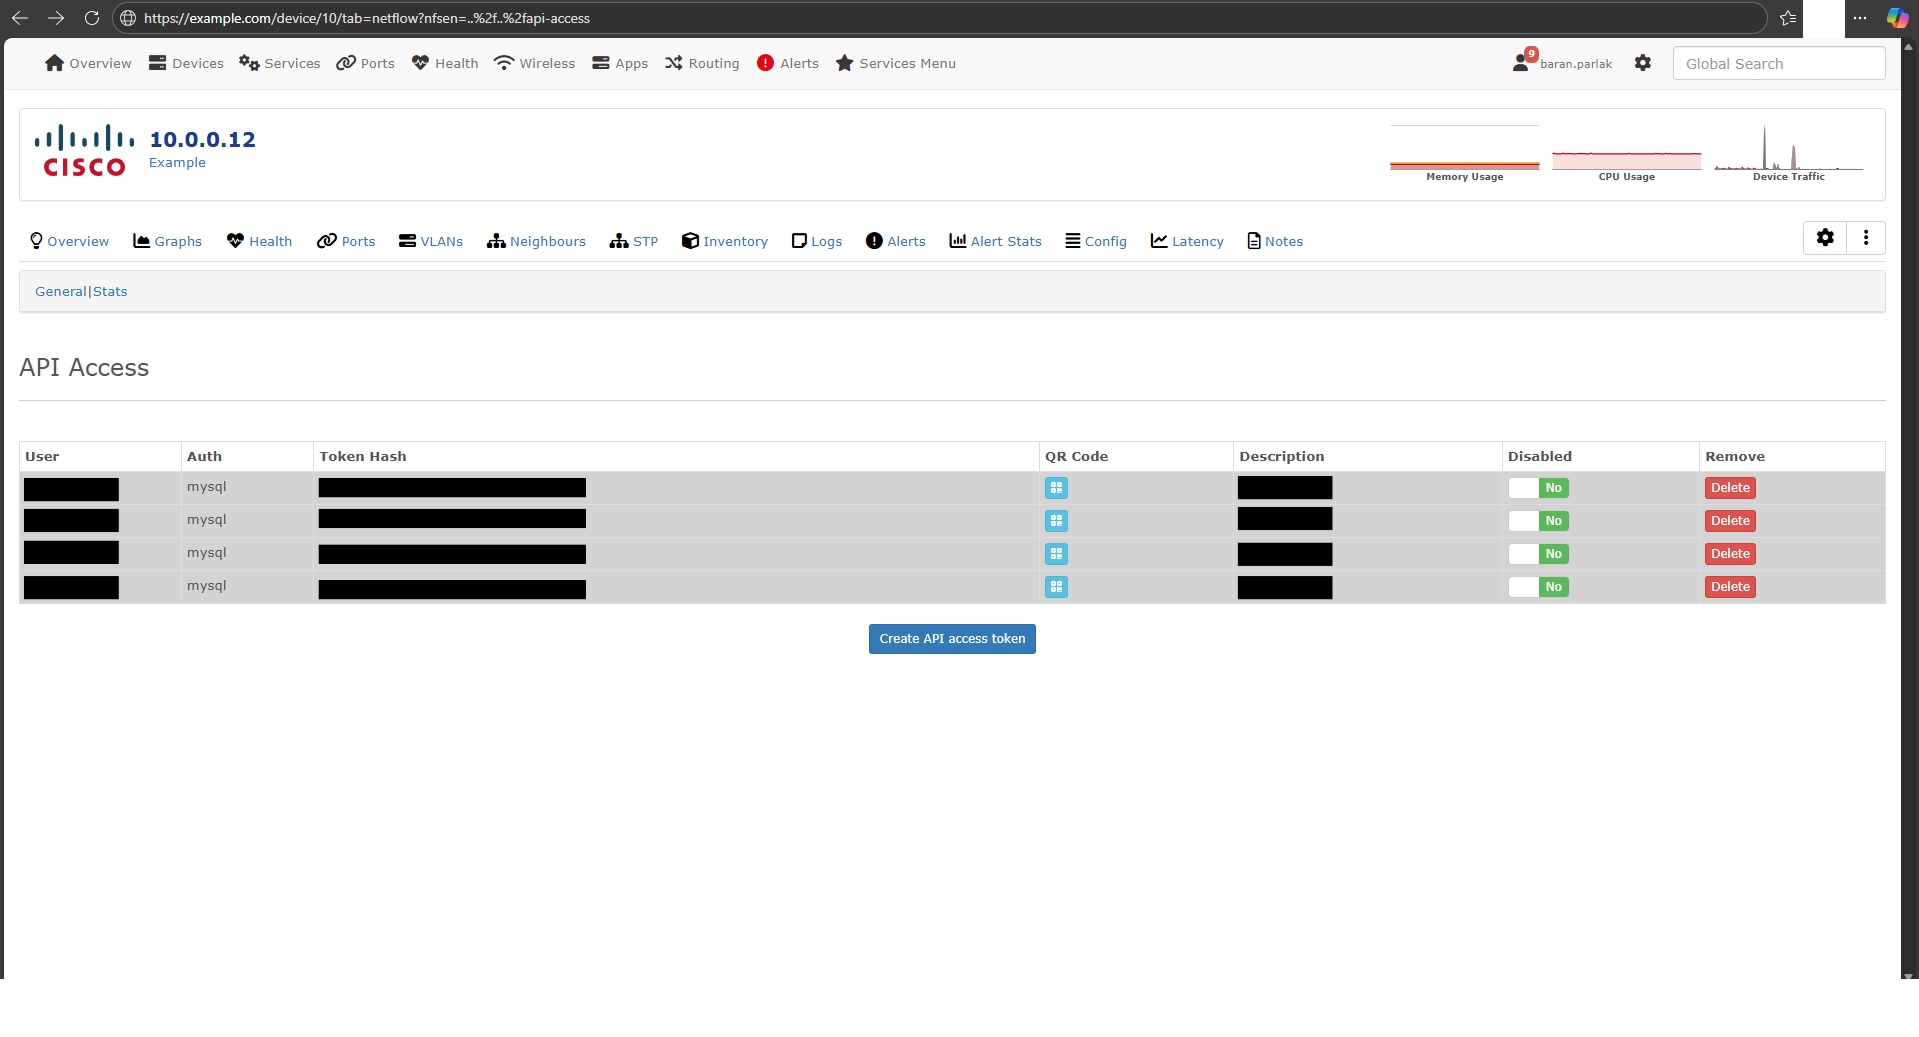Toggle the Disabled switch on the second token row
1919x1037 pixels.
pyautogui.click(x=1539, y=521)
